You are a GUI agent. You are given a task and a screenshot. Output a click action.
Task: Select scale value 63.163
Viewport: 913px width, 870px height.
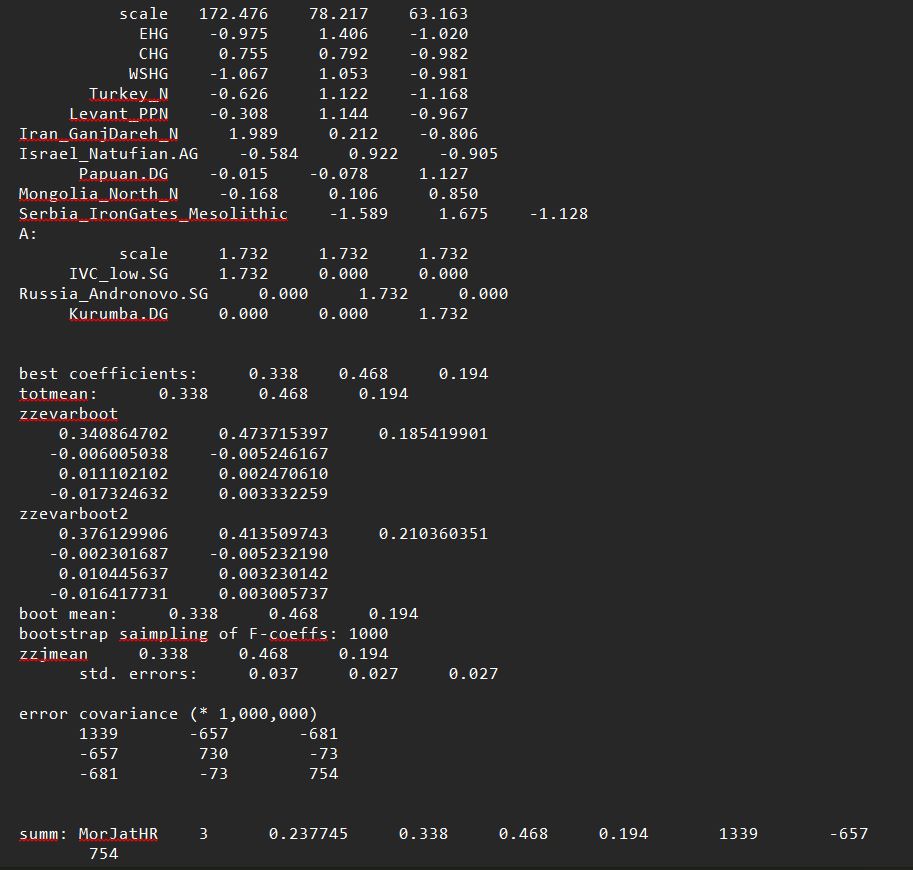tap(438, 14)
